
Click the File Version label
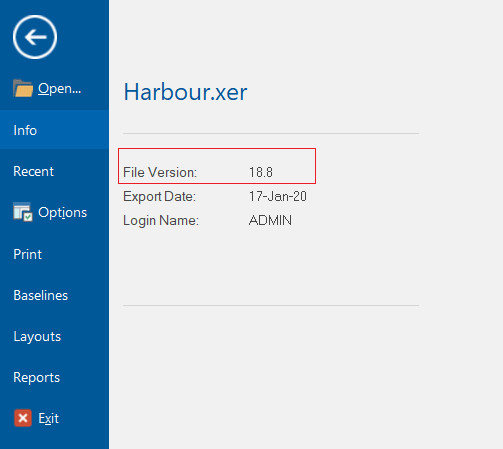[x=160, y=172]
